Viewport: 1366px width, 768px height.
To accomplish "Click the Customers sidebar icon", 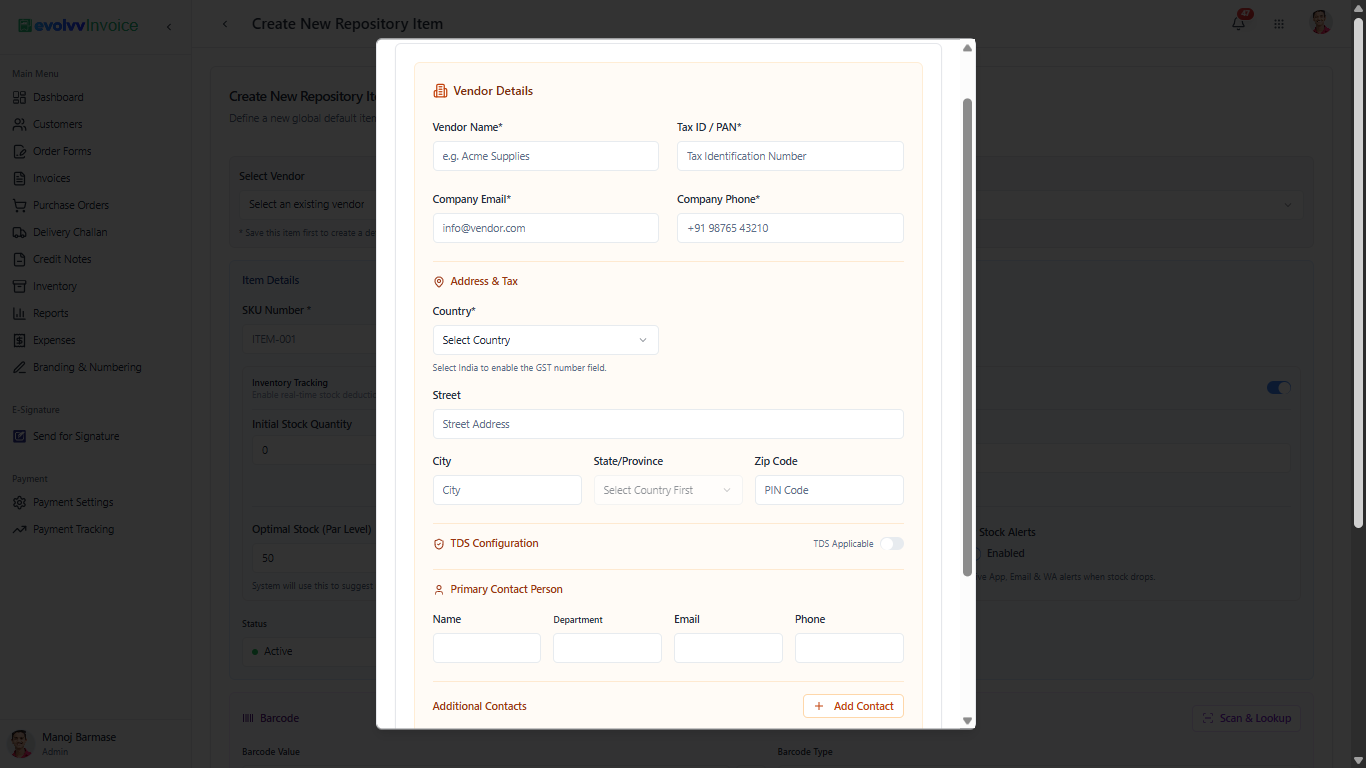I will pos(19,124).
